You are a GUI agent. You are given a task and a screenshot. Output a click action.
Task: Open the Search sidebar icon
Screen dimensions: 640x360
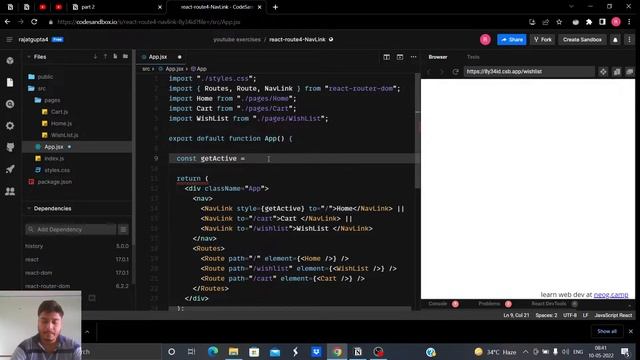coord(10,104)
